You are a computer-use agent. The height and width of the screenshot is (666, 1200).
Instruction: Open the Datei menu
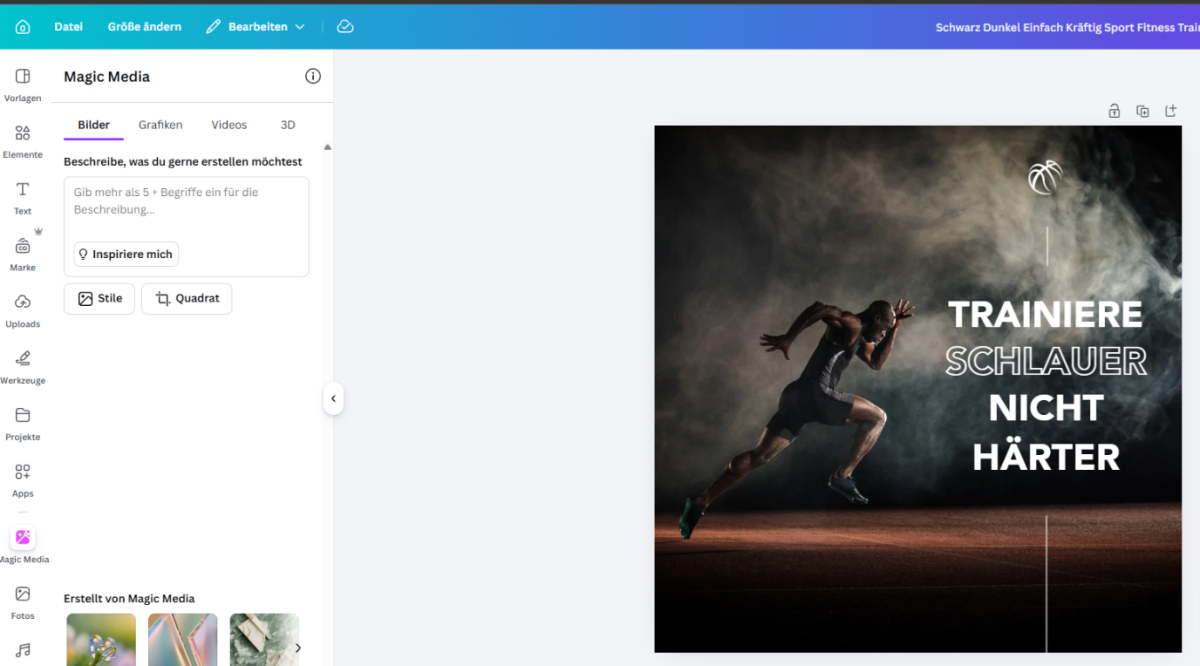68,27
